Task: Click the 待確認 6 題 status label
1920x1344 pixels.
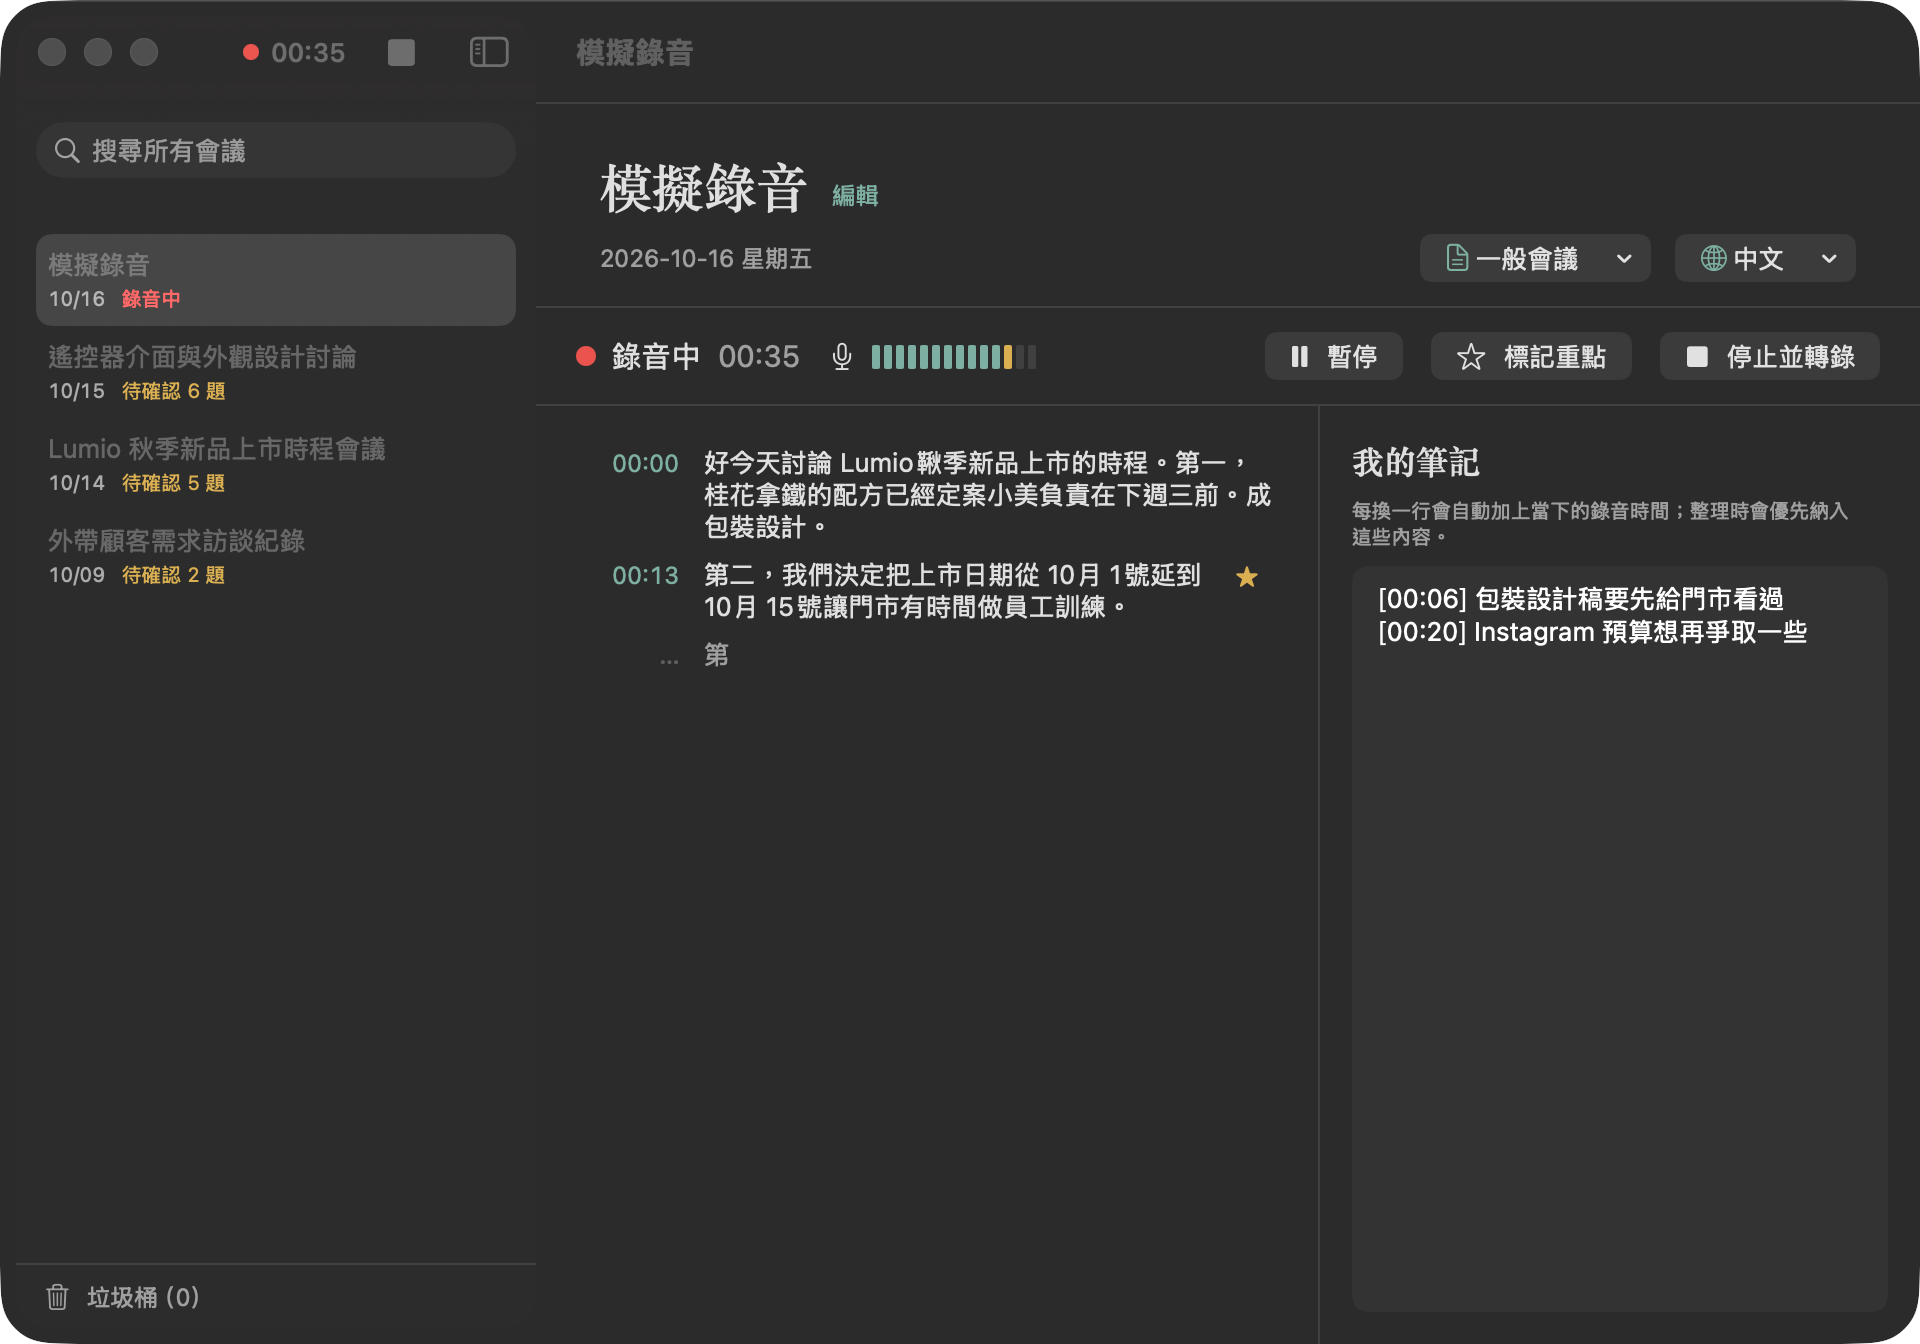Action: 173,391
